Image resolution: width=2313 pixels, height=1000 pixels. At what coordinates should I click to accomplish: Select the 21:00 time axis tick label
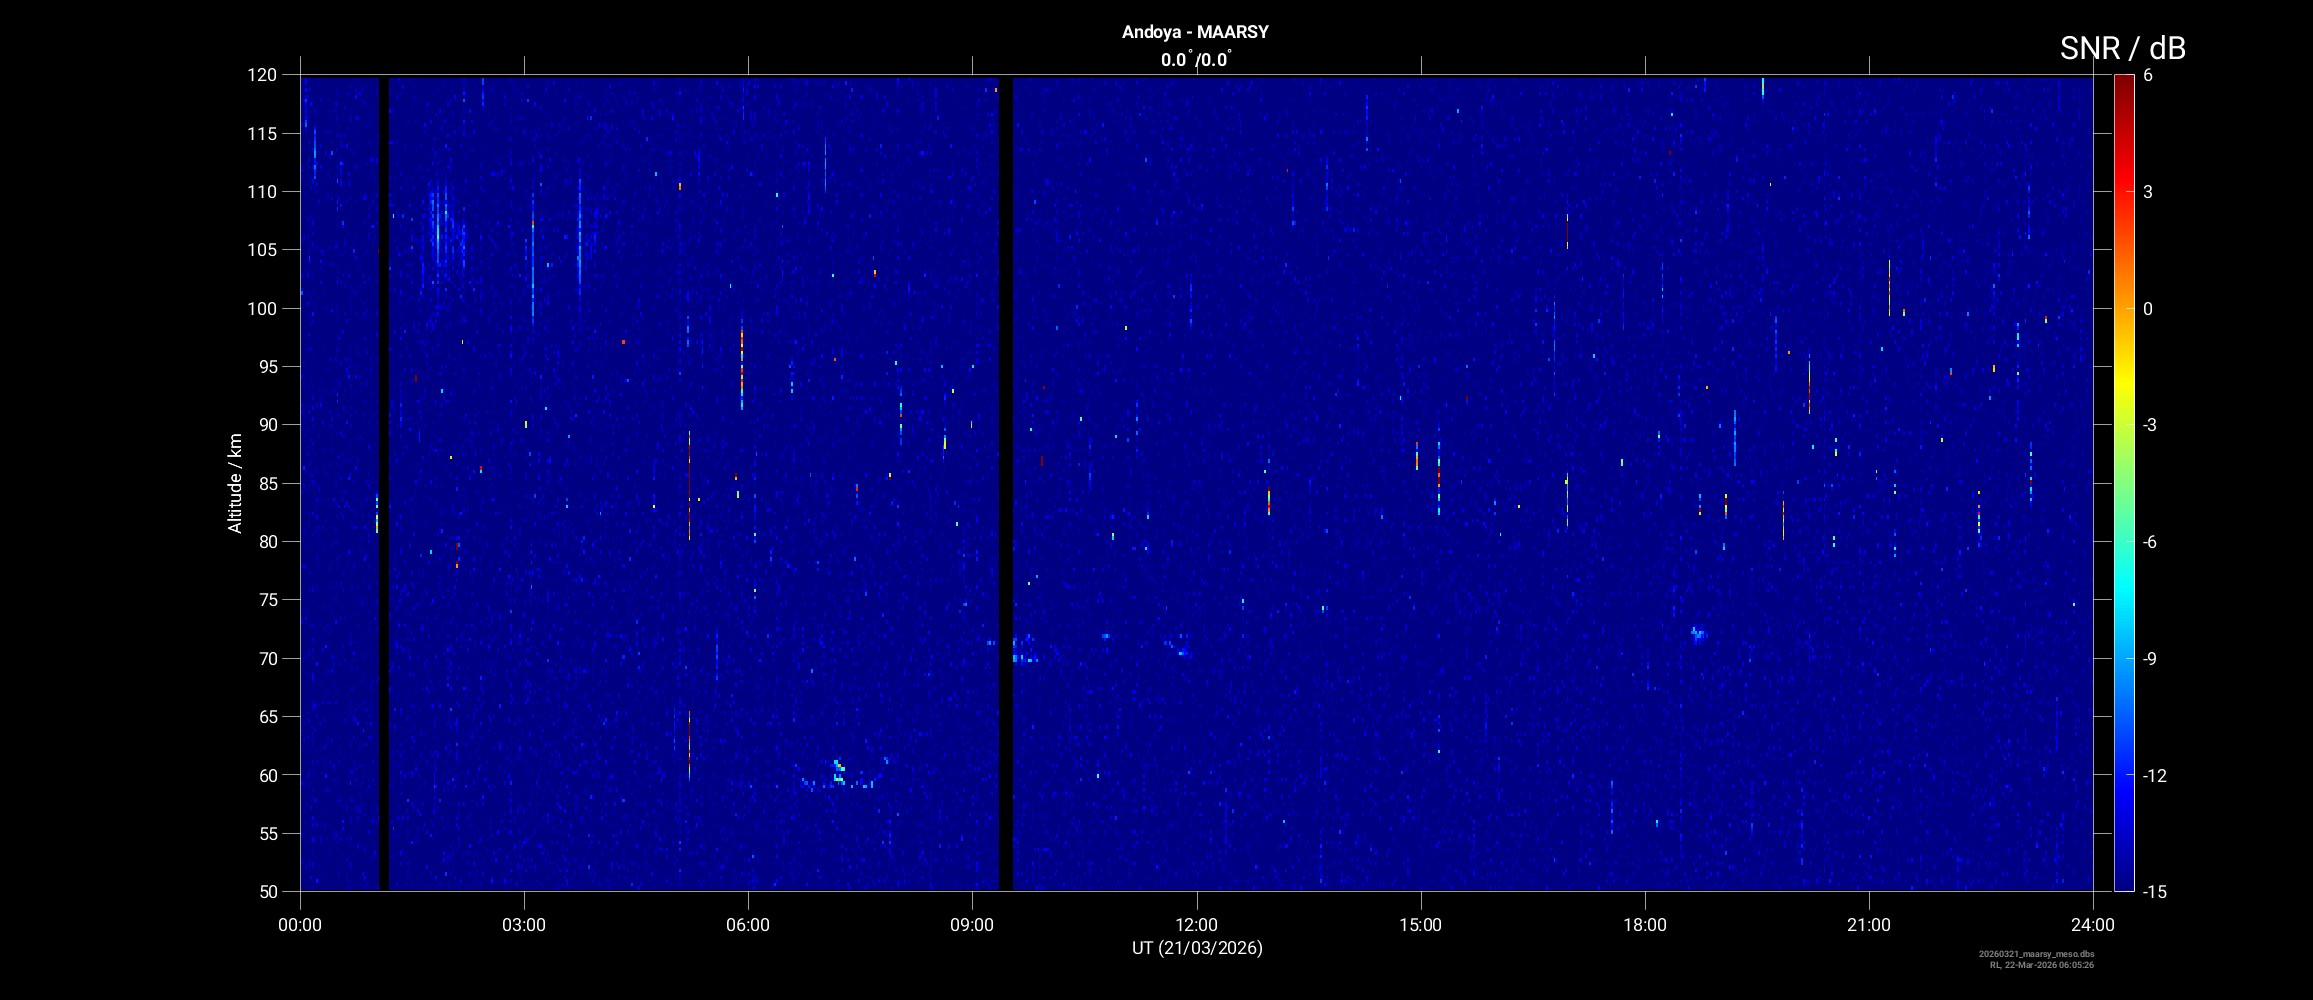pyautogui.click(x=1868, y=925)
